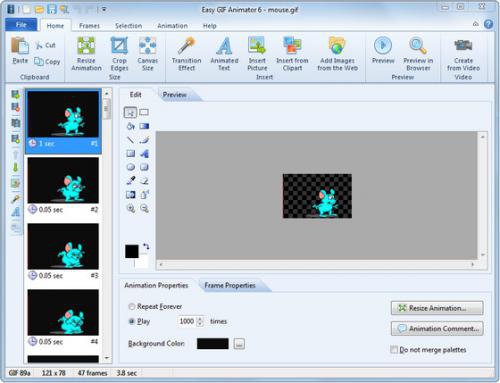Click the white background color swatch in palette
The height and width of the screenshot is (383, 500).
pos(142,261)
